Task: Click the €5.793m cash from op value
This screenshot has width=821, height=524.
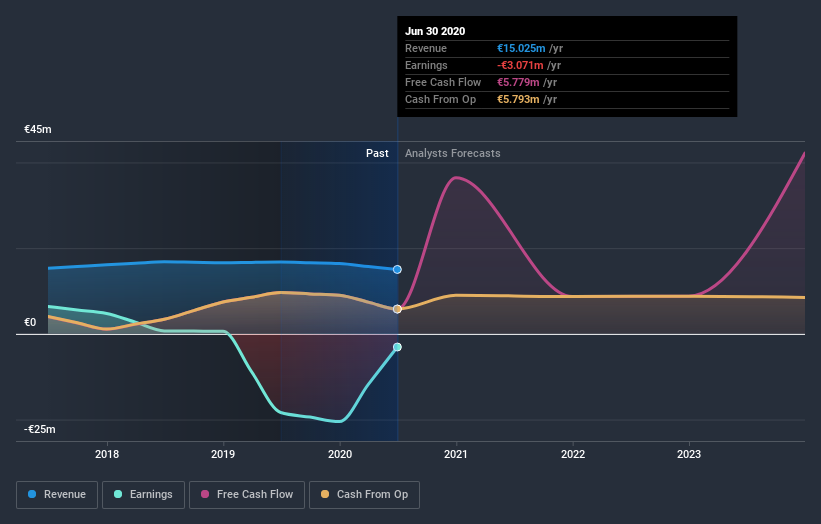Action: pos(518,99)
